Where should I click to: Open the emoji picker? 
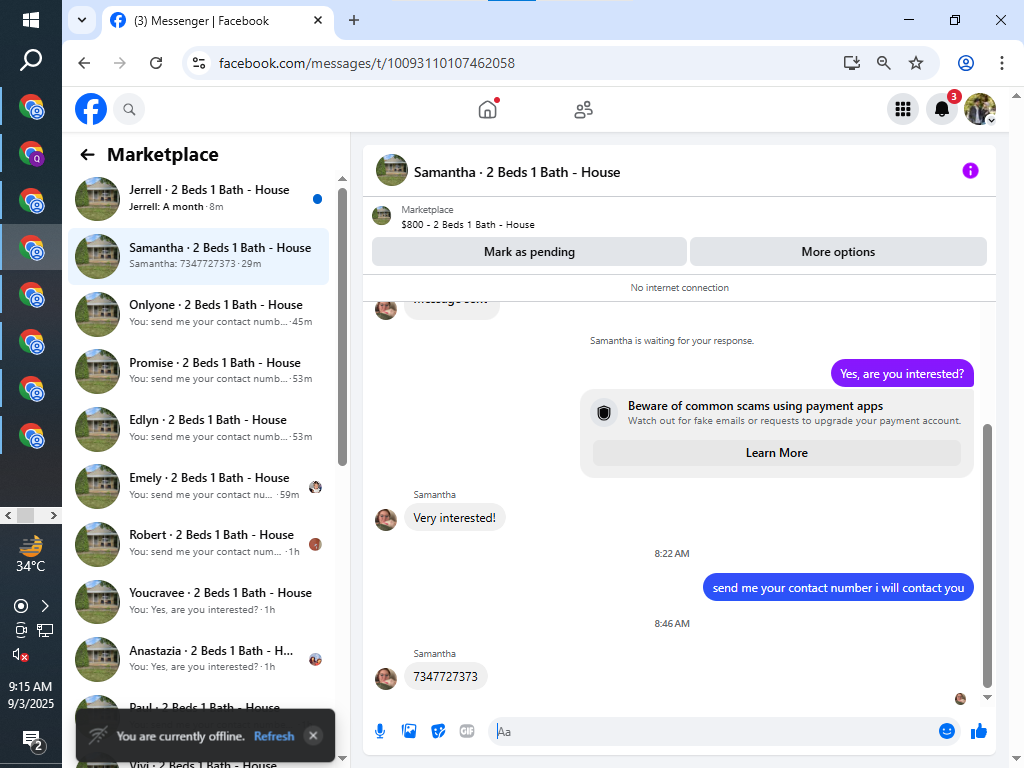click(x=947, y=731)
